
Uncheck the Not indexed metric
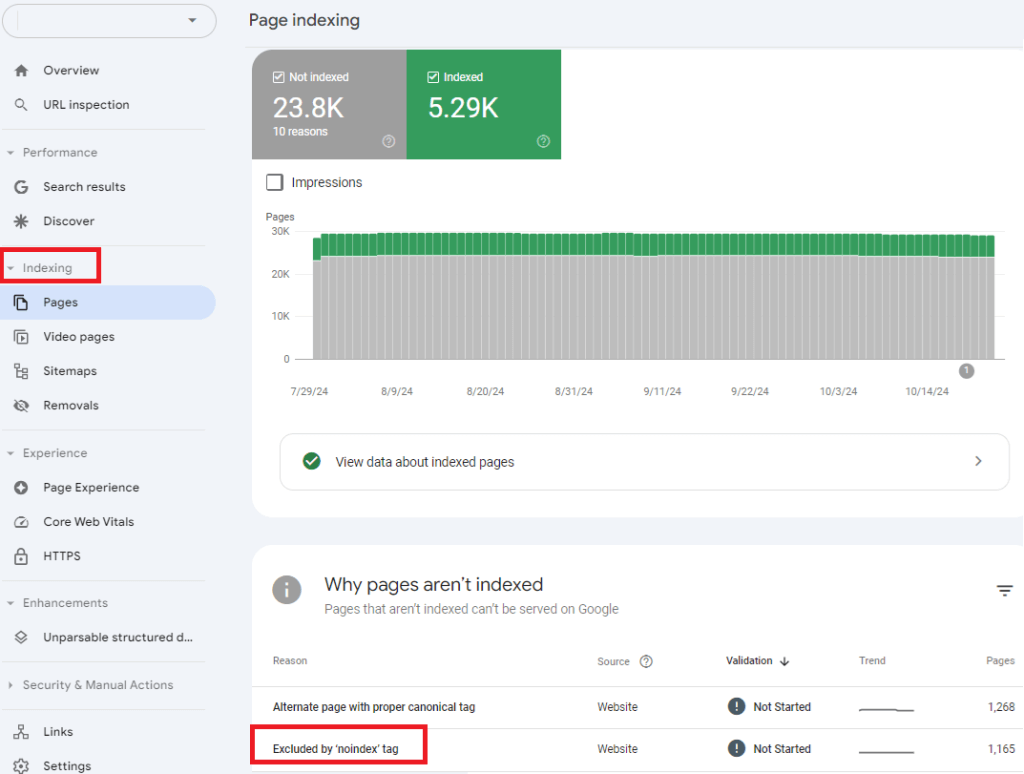(x=278, y=76)
